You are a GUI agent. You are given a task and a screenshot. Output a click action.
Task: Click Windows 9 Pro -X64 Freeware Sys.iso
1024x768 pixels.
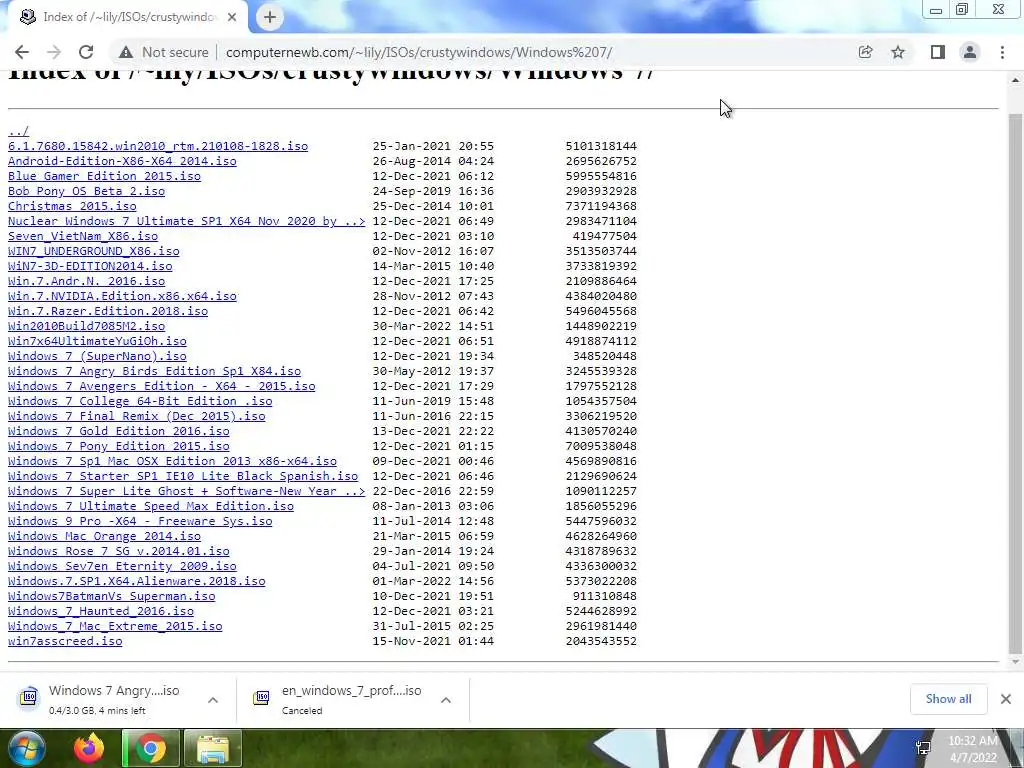point(140,522)
